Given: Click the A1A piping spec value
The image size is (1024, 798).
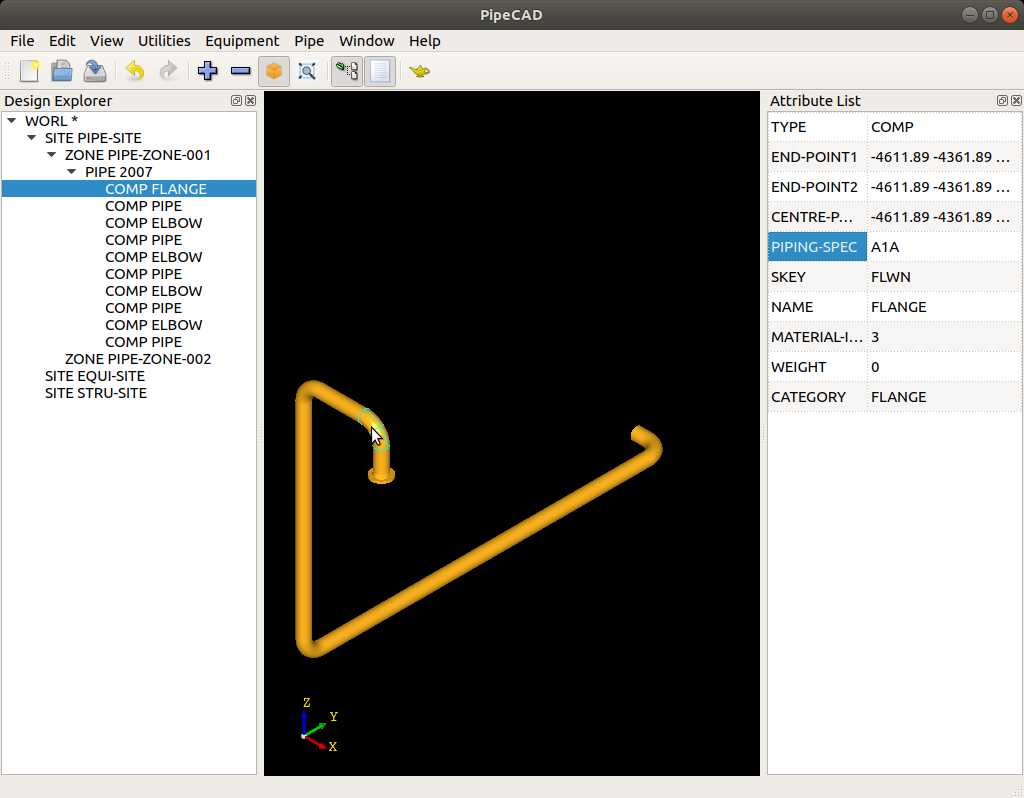Looking at the screenshot, I should (x=944, y=247).
